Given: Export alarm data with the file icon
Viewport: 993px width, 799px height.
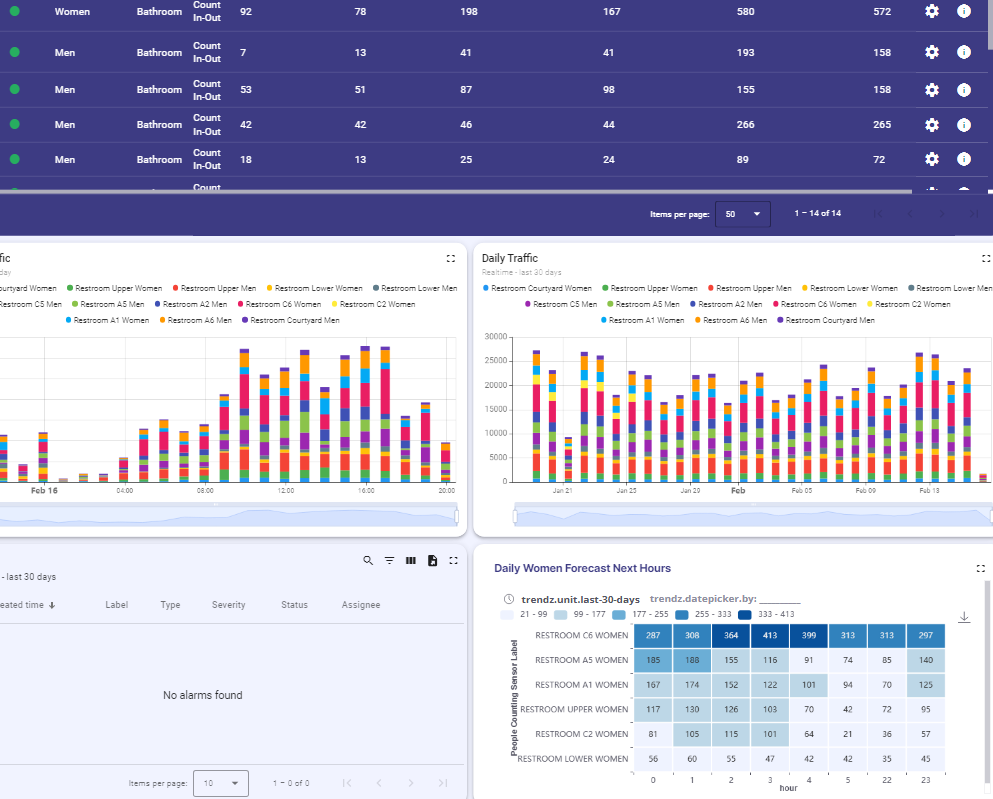Looking at the screenshot, I should (432, 561).
